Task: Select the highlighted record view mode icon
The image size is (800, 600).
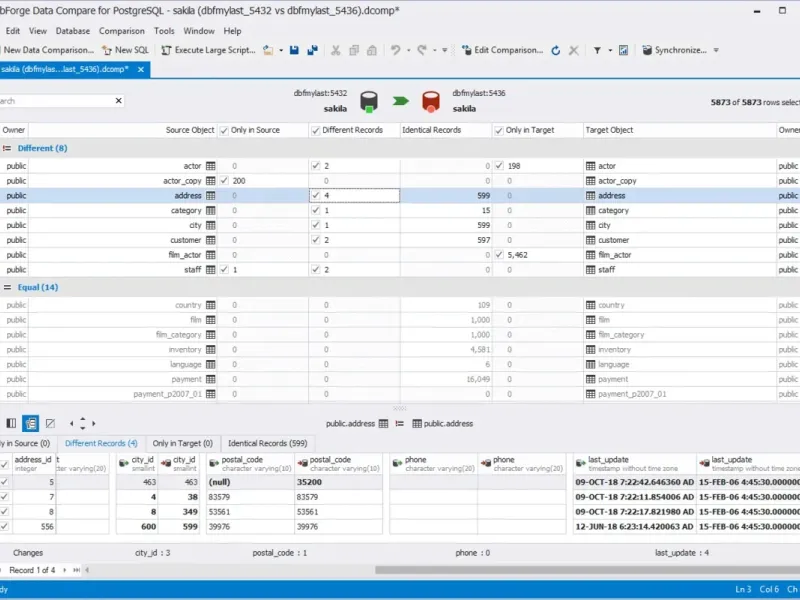Action: (31, 423)
